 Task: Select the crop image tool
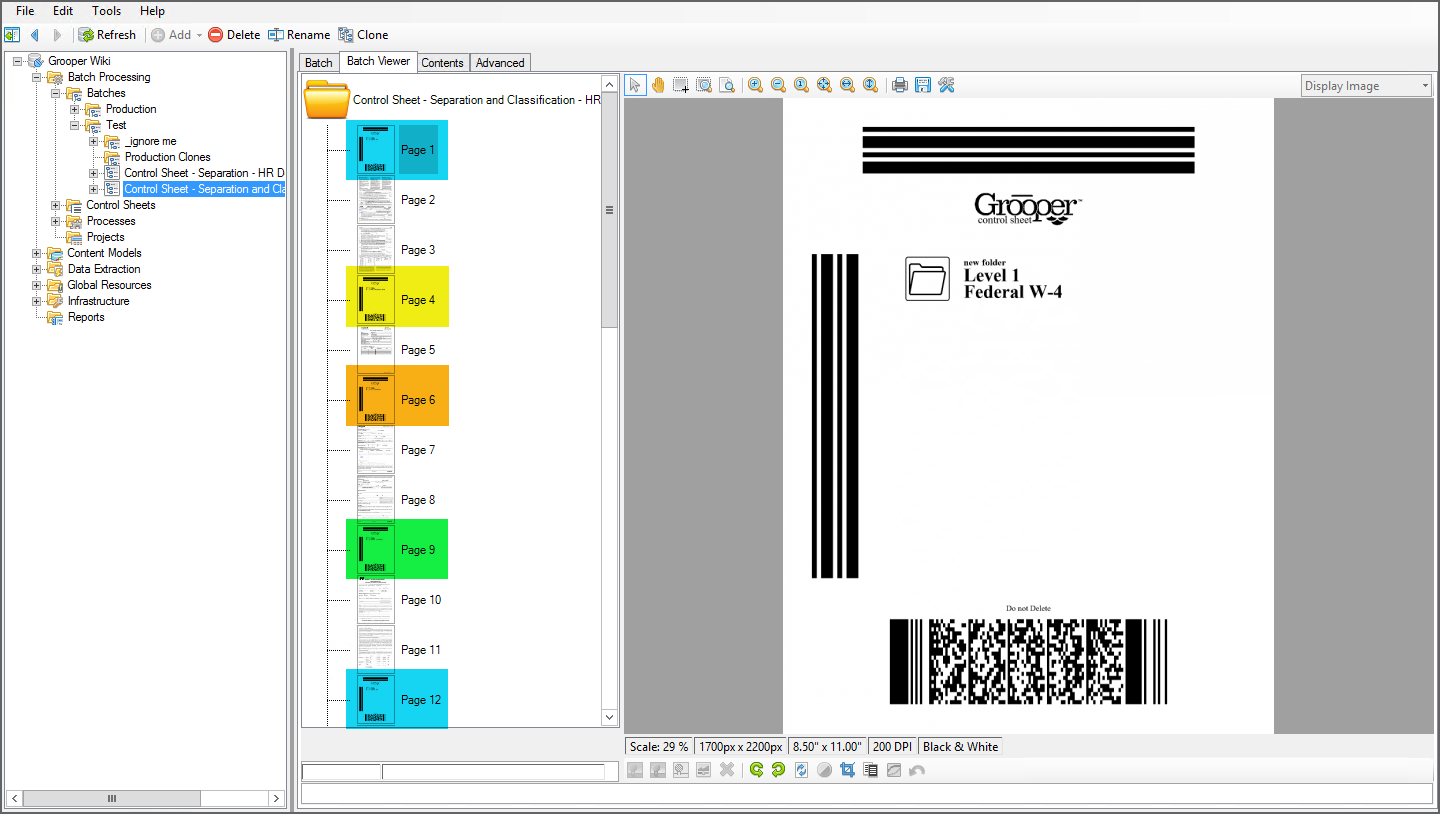[847, 770]
